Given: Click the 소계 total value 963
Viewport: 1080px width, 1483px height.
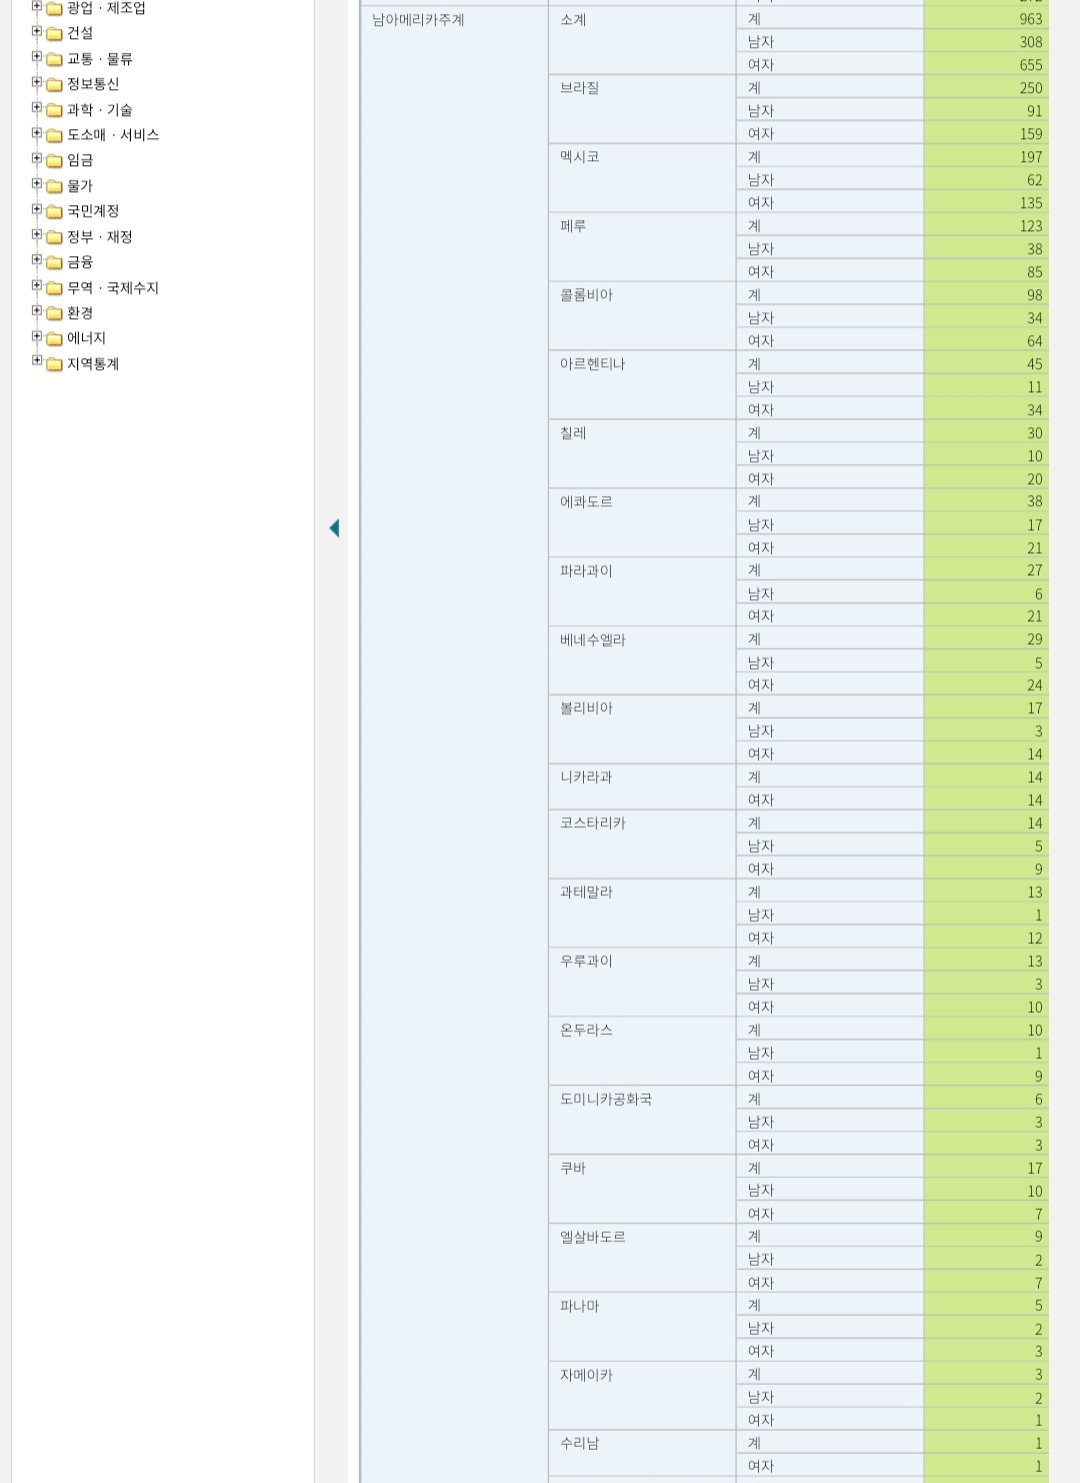Looking at the screenshot, I should [x=1030, y=19].
